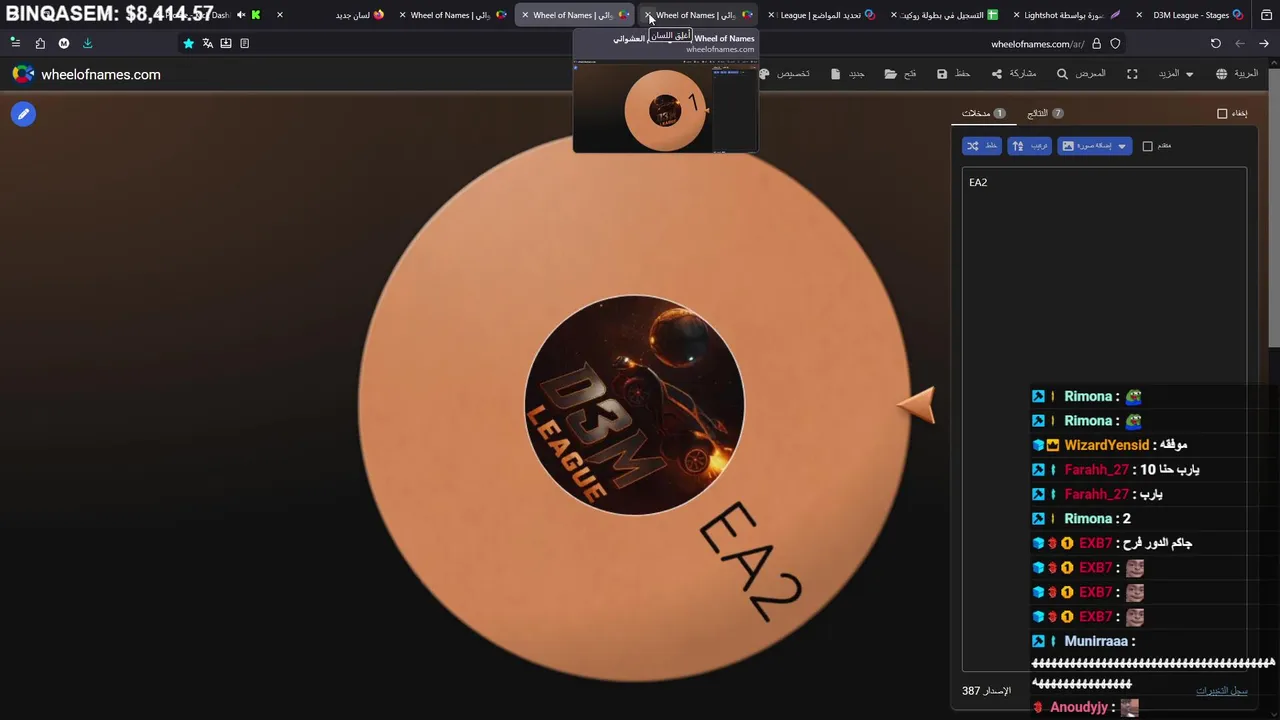Expand the More dropdown menu
Screen dimensions: 1280x720
[x=1175, y=74]
